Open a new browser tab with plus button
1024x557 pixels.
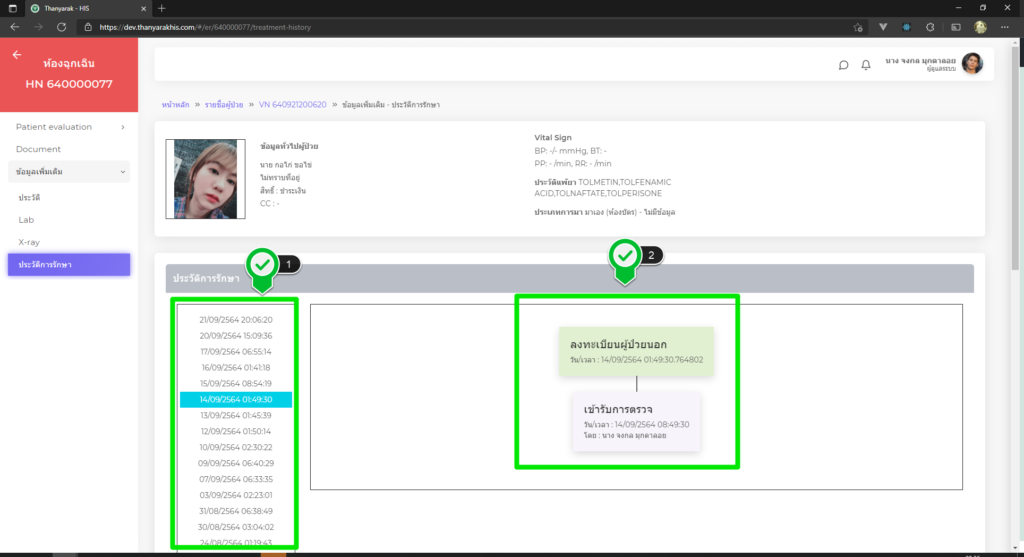162,8
